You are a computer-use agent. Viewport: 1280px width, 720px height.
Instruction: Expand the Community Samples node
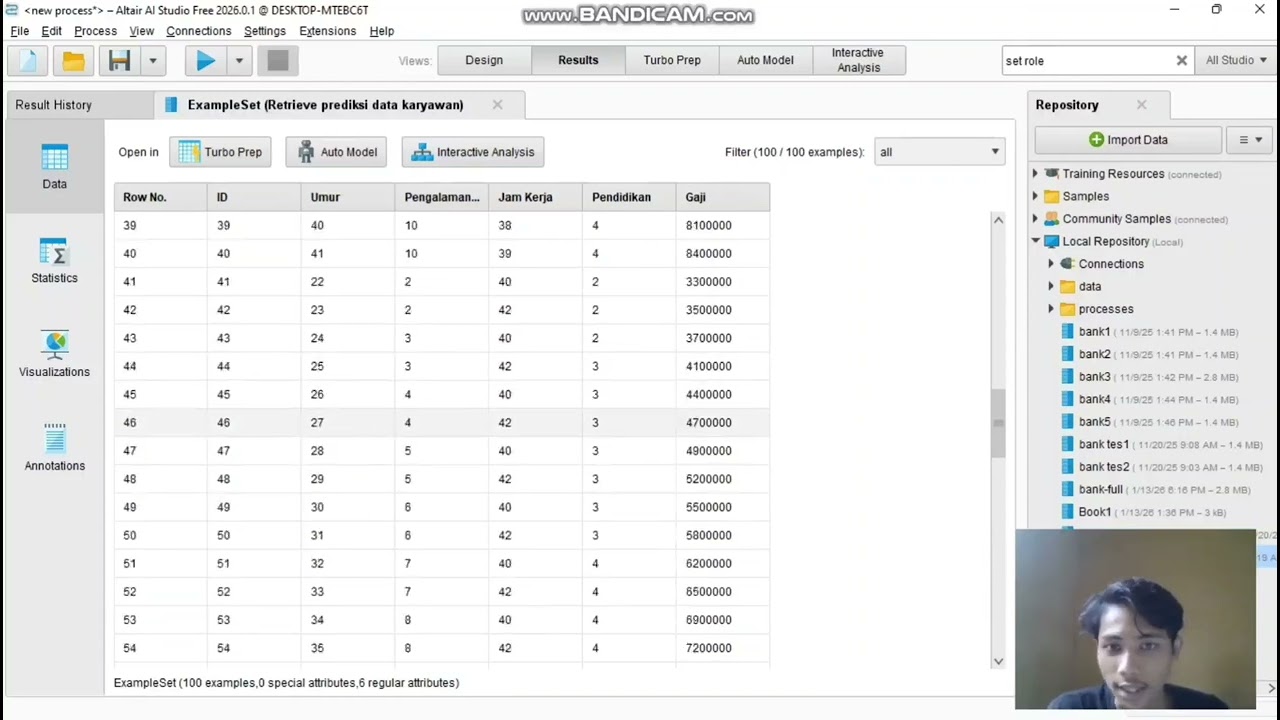[x=1035, y=219]
